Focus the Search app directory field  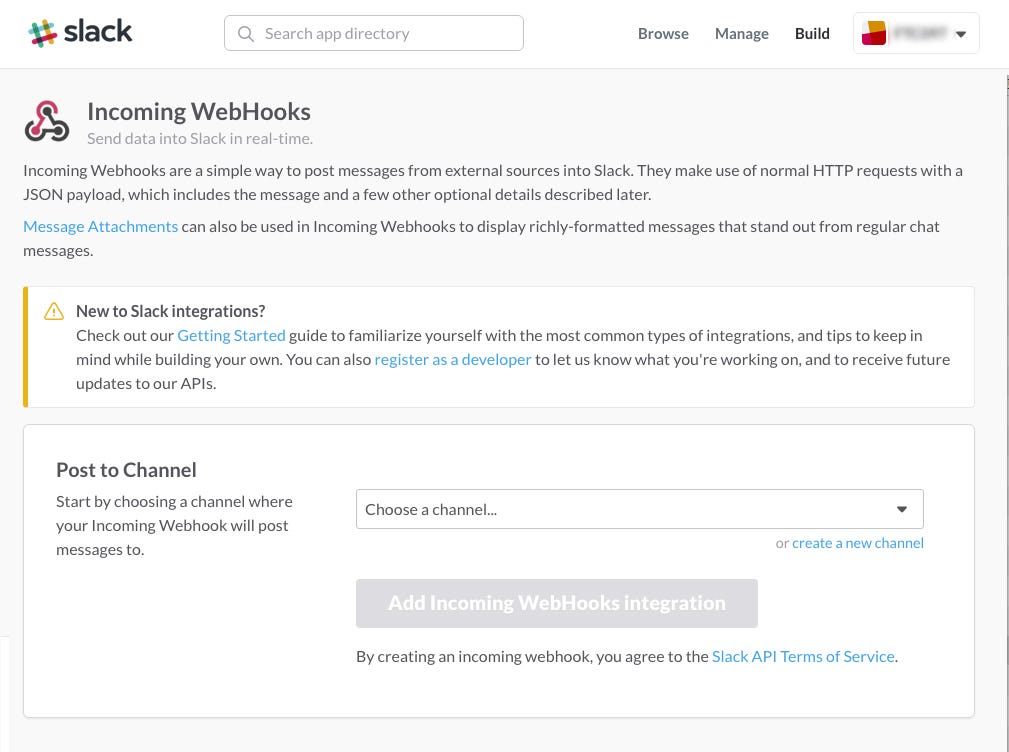(374, 33)
